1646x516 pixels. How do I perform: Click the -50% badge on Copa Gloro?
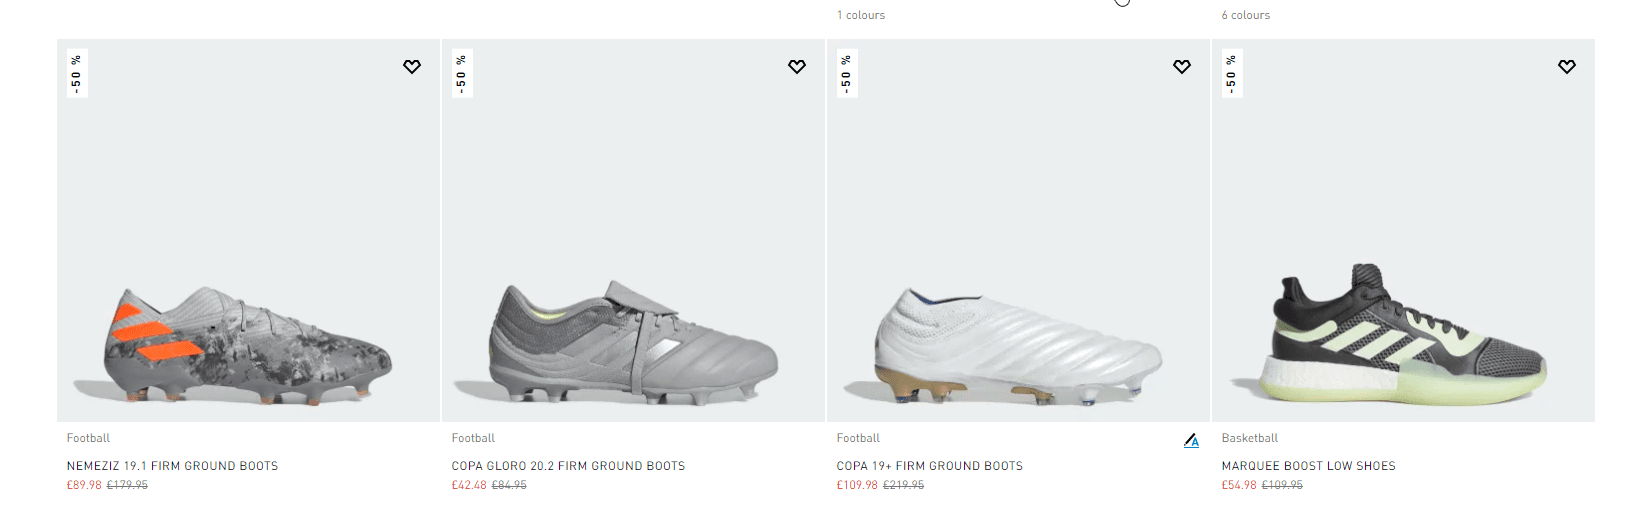pos(462,74)
